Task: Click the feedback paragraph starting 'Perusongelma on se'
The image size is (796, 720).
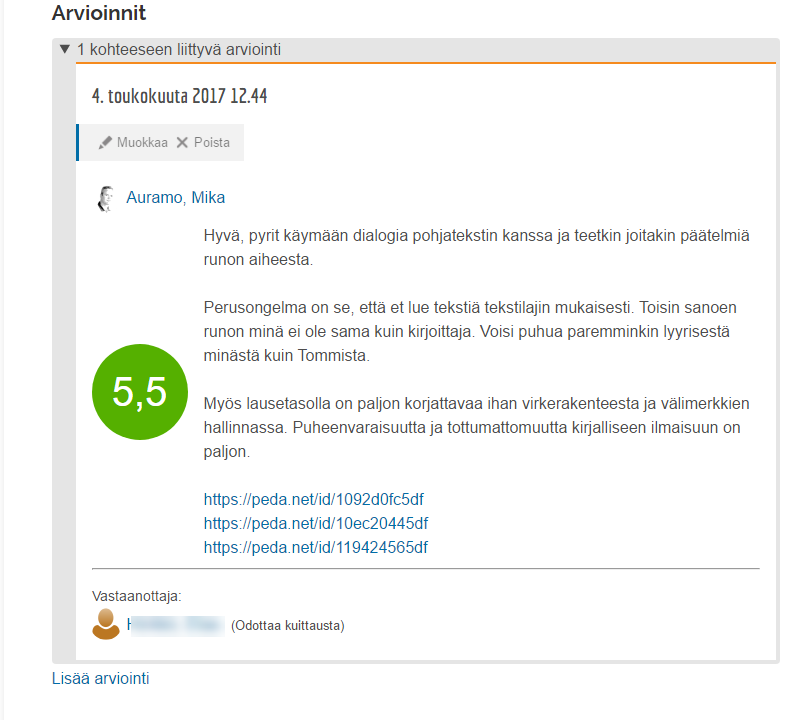Action: click(x=470, y=331)
